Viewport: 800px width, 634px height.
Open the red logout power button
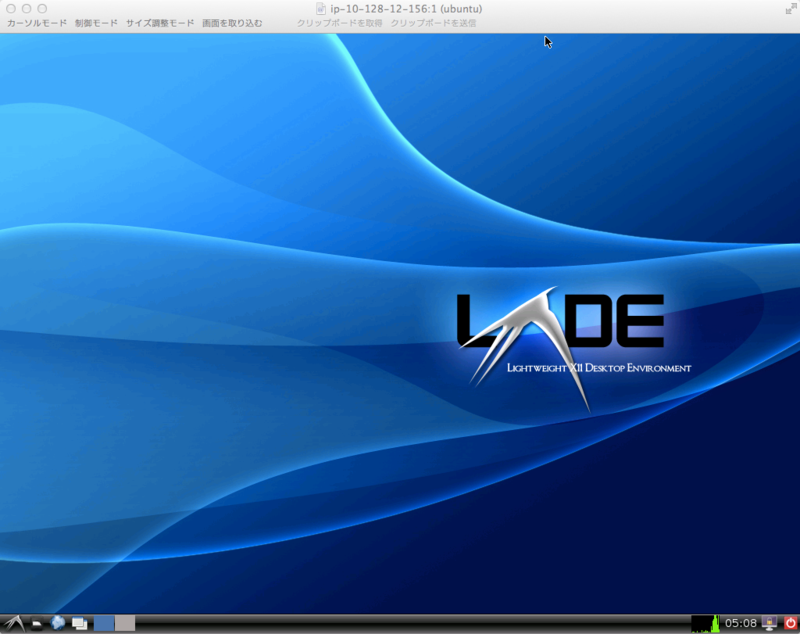[x=790, y=623]
